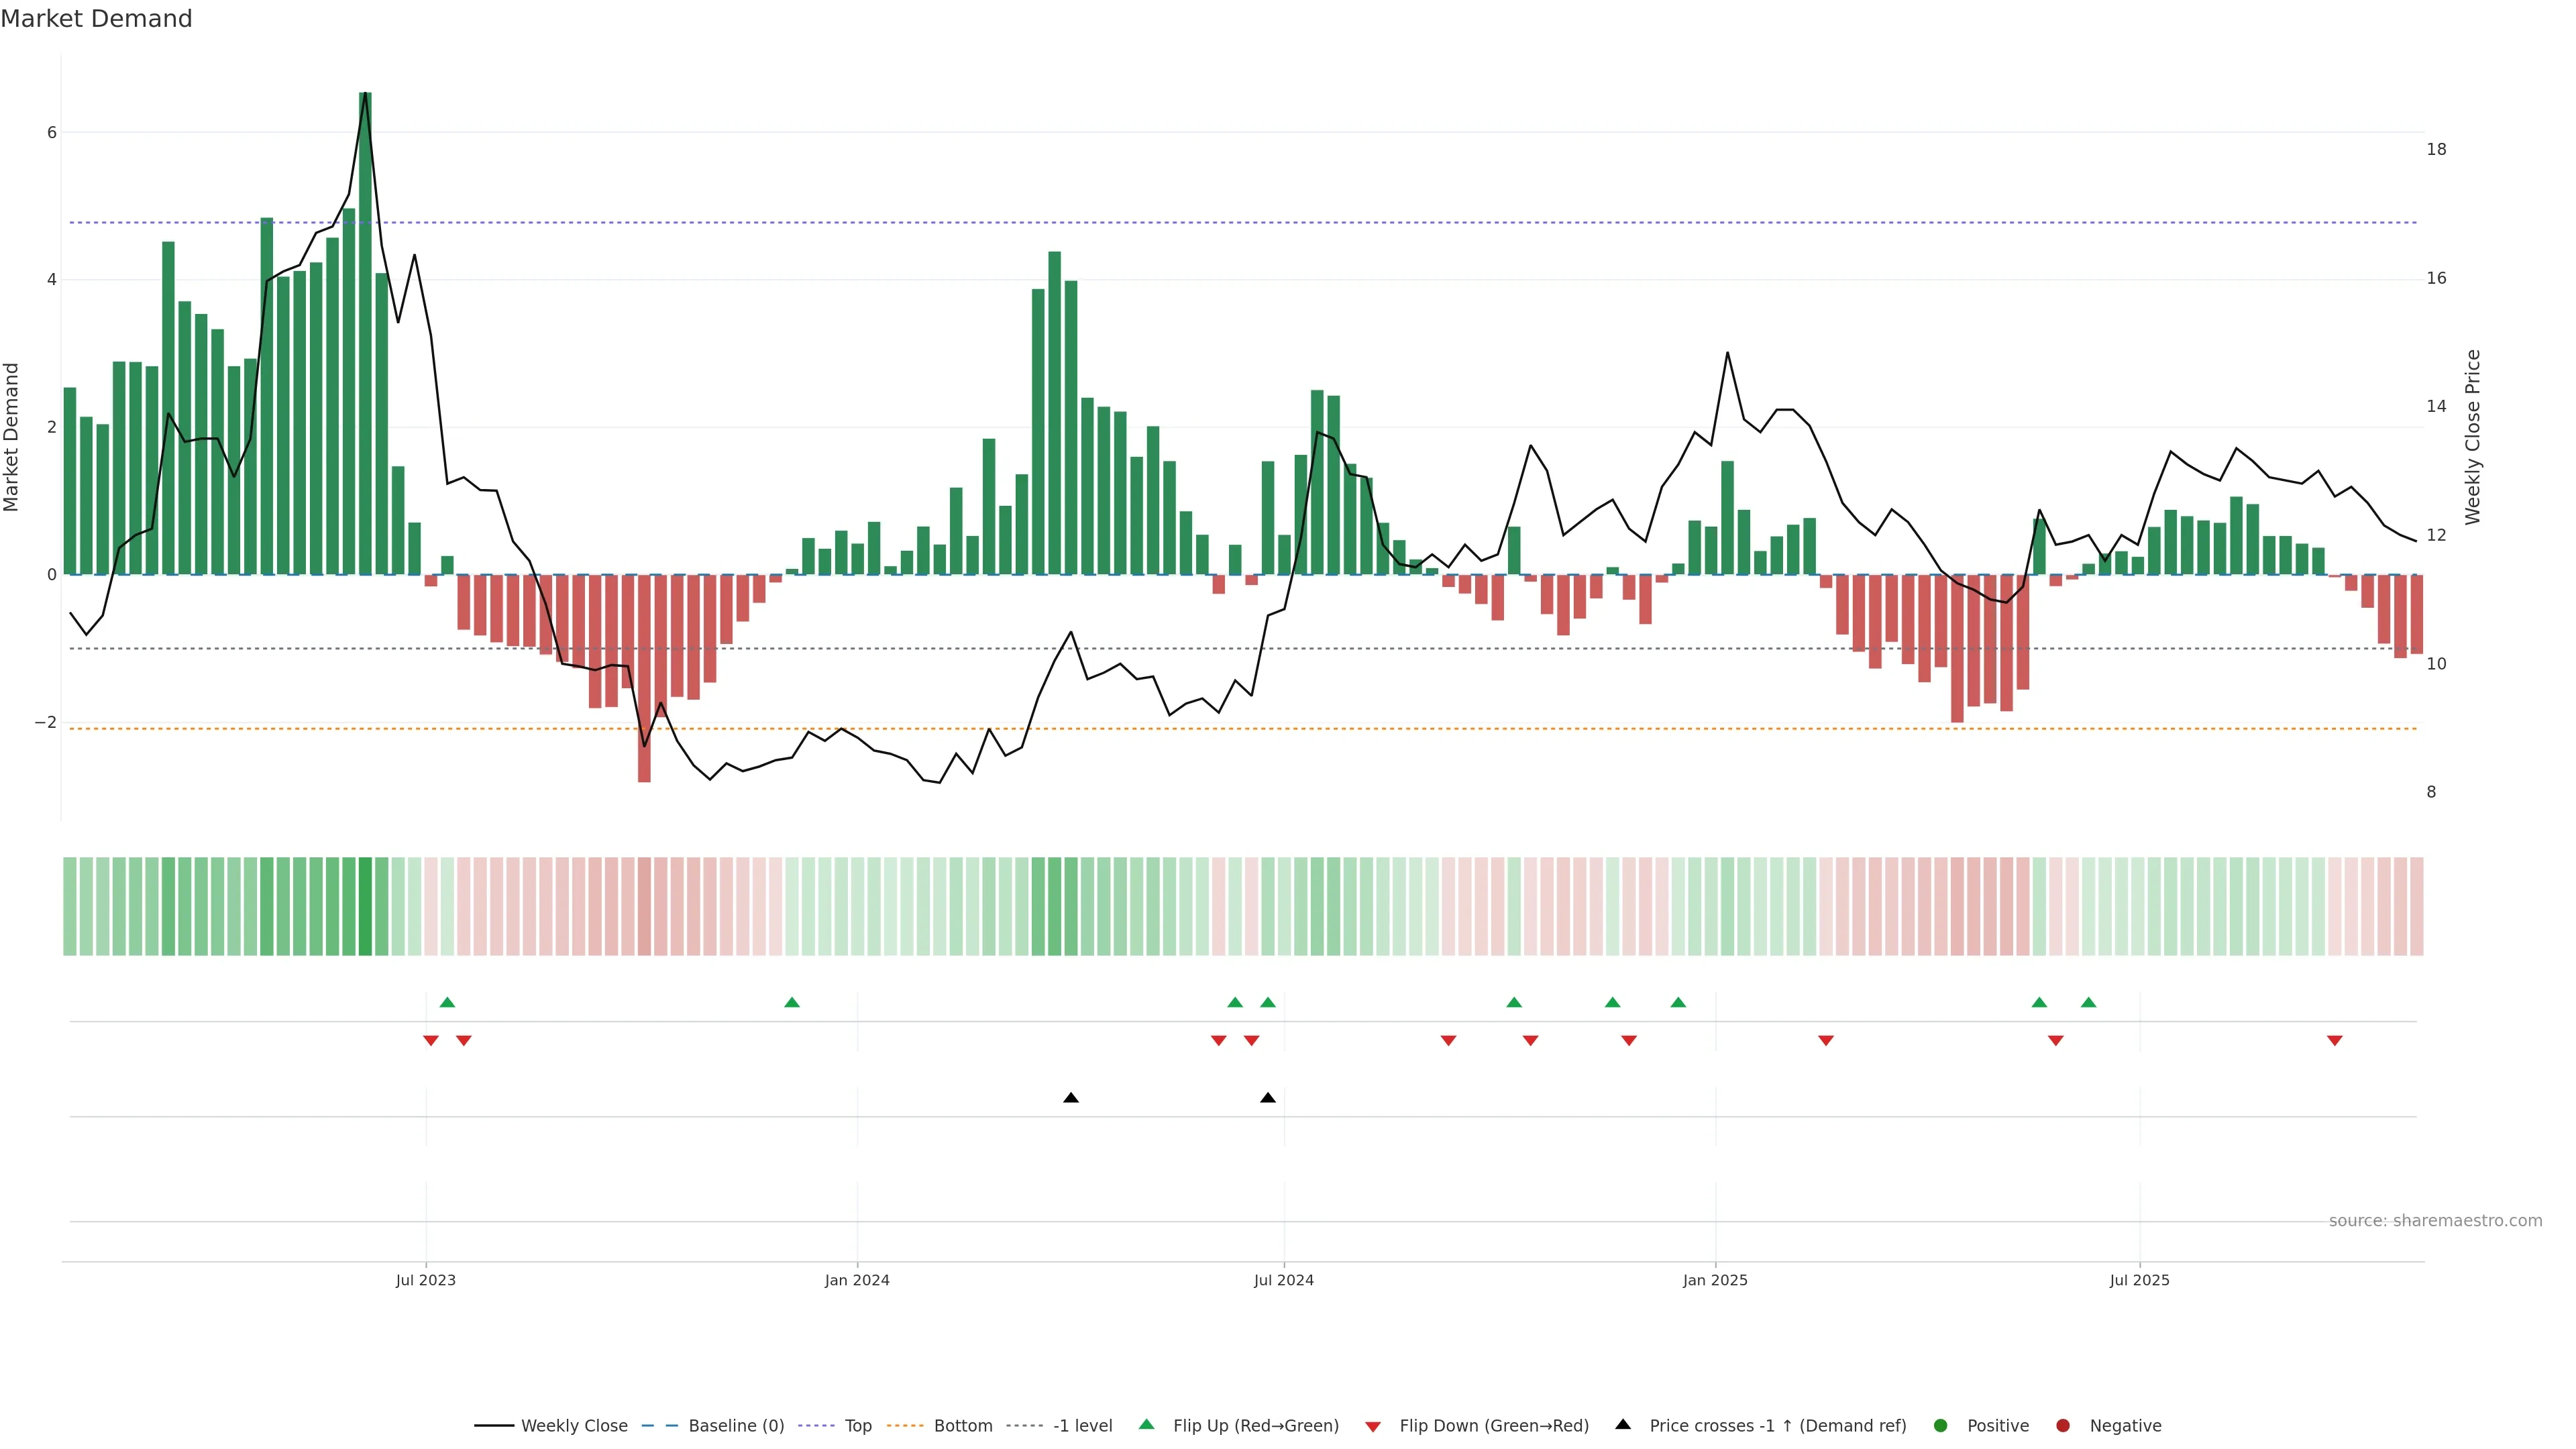Click the red Negative legend dot

2063,1426
